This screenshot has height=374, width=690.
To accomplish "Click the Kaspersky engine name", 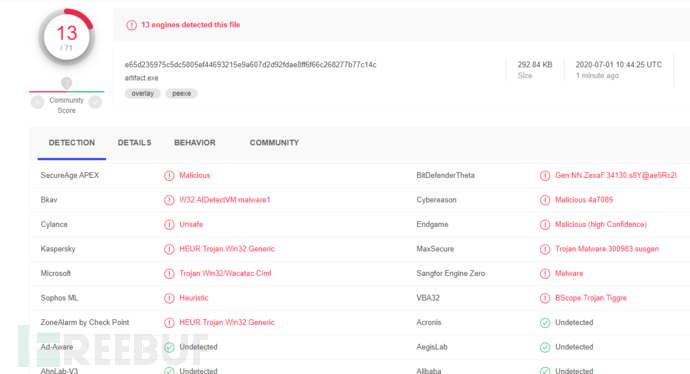I will coord(58,249).
